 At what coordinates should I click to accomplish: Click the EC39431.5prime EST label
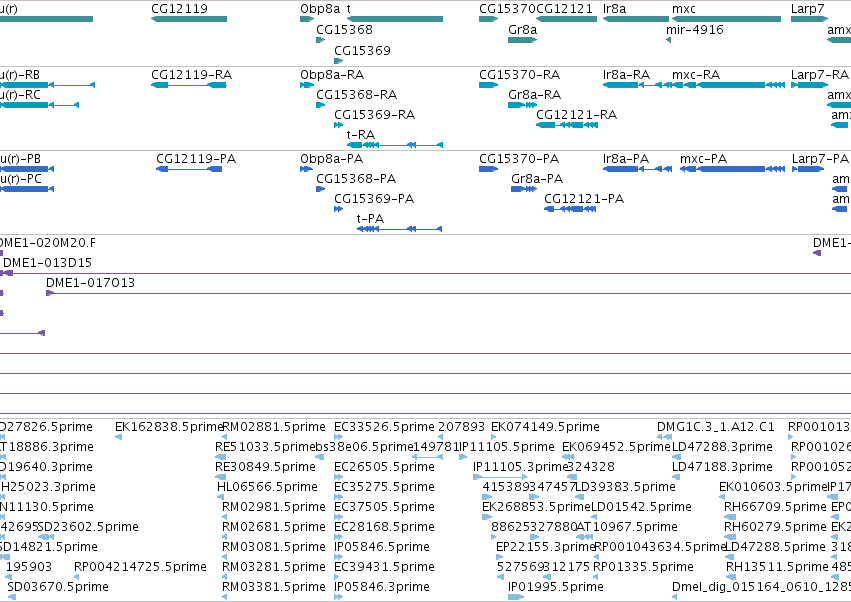pyautogui.click(x=384, y=567)
